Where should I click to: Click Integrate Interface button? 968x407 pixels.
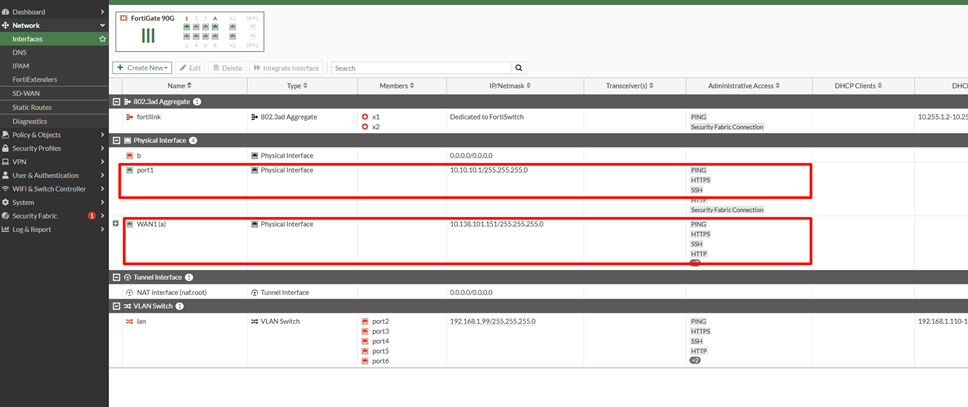tap(286, 68)
